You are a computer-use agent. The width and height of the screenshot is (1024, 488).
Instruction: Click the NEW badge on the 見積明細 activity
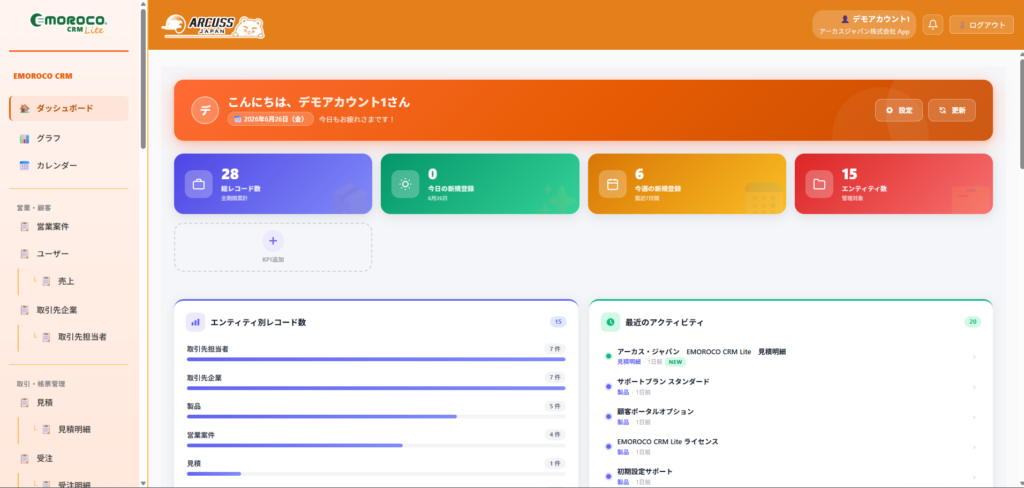pos(675,361)
